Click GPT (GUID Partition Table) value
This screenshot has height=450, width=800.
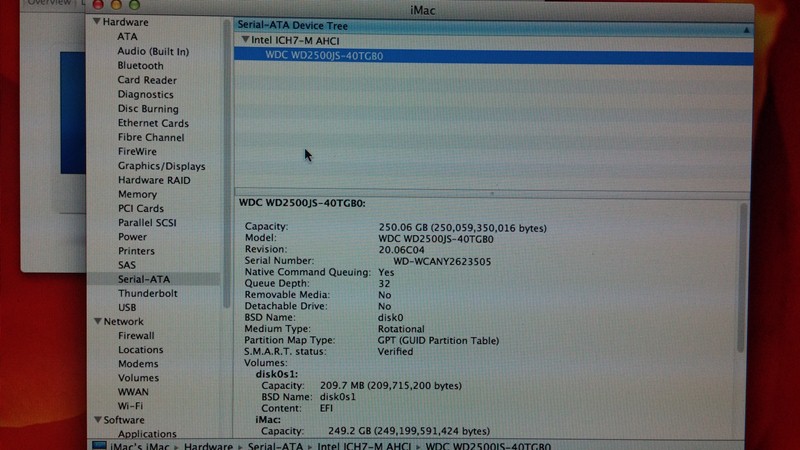438,340
